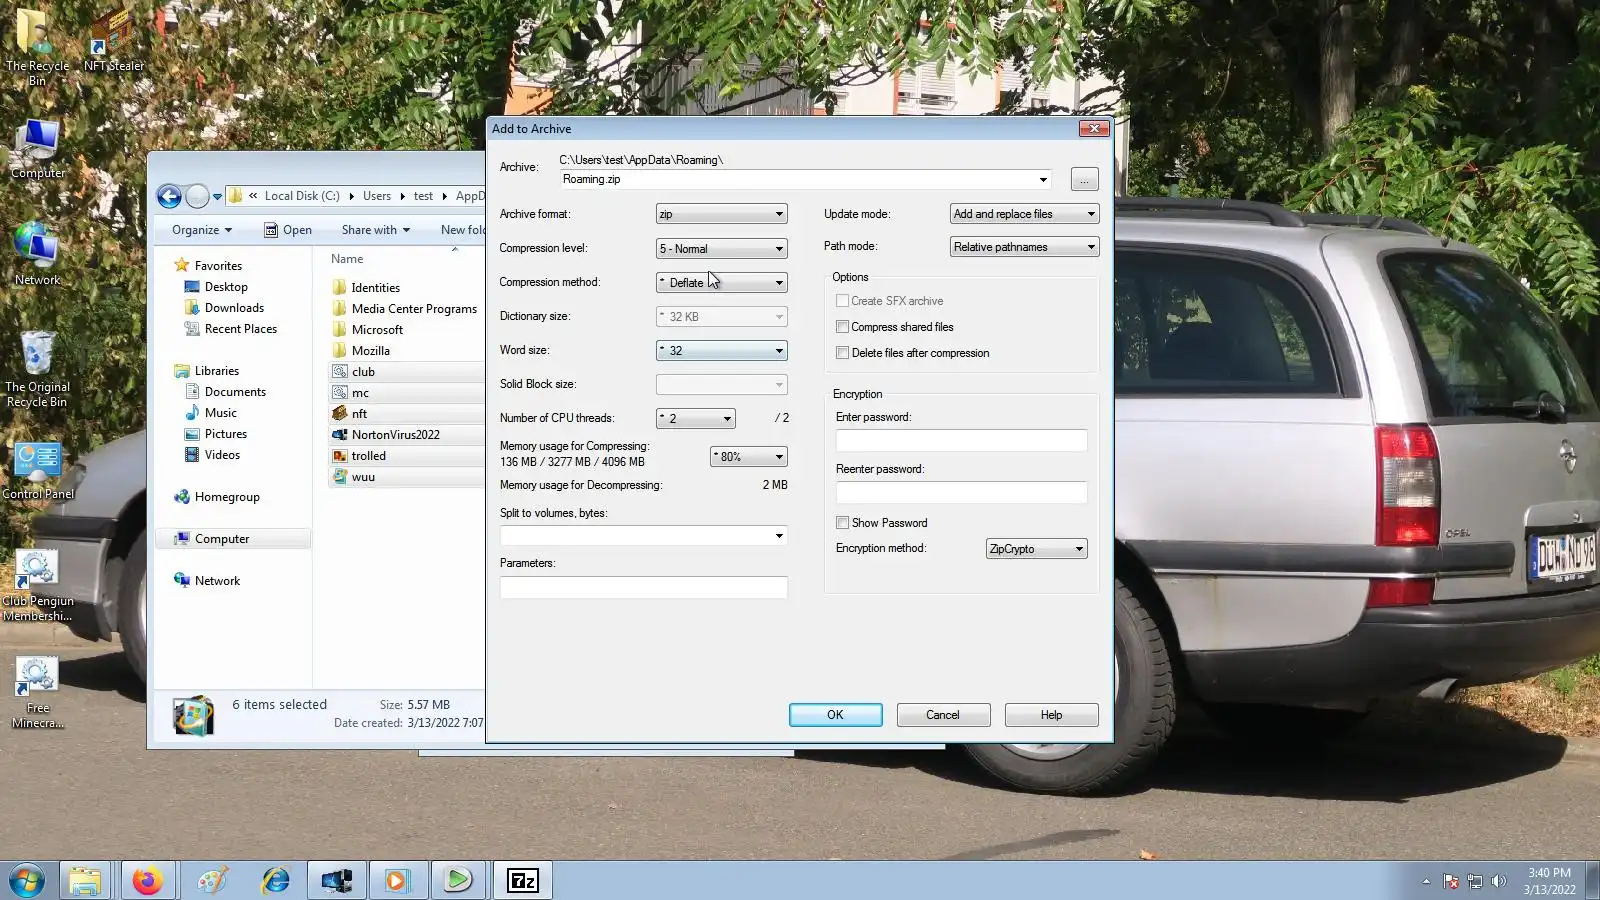Screen dimensions: 1600x900
Task: Sort by the Name column header
Action: point(347,259)
